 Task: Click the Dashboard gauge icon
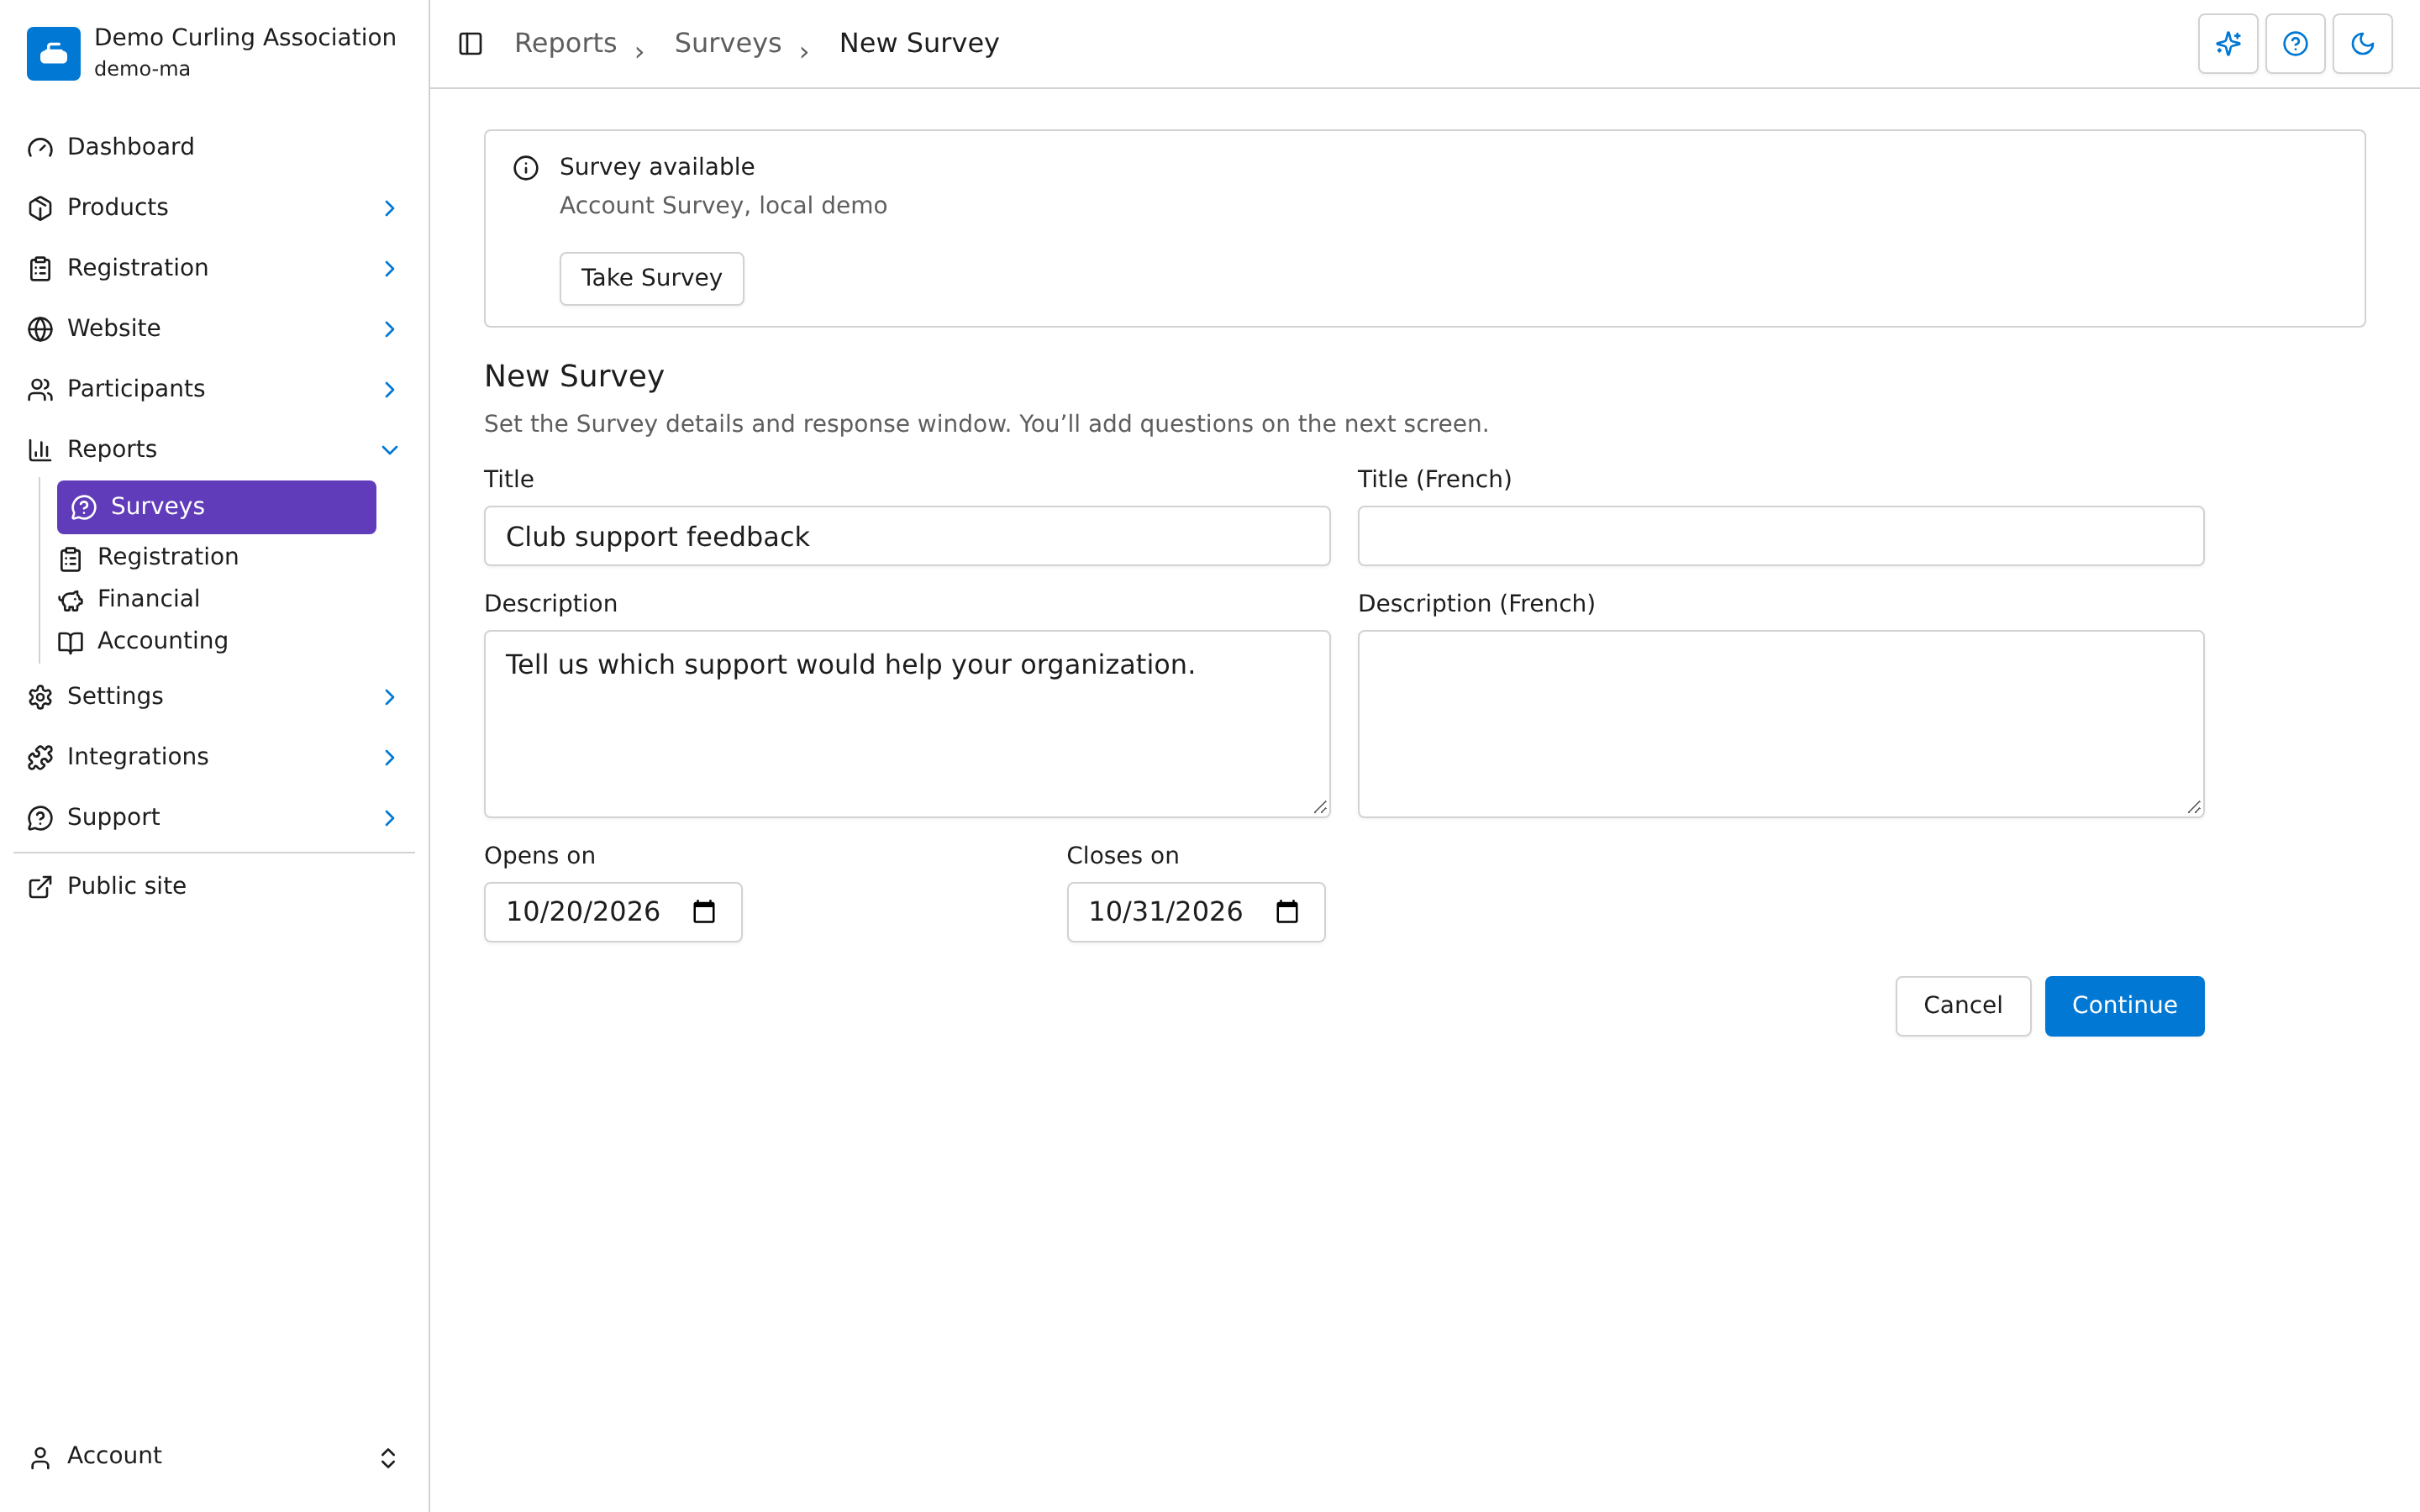(40, 148)
